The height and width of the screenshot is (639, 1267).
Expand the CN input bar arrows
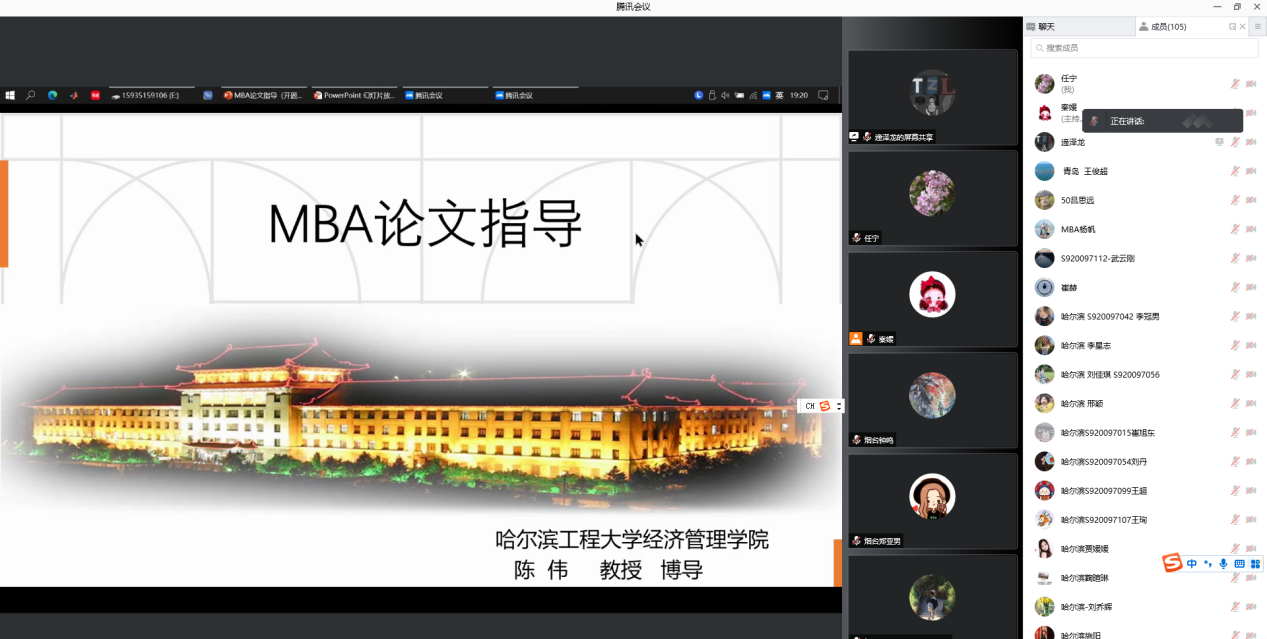839,406
